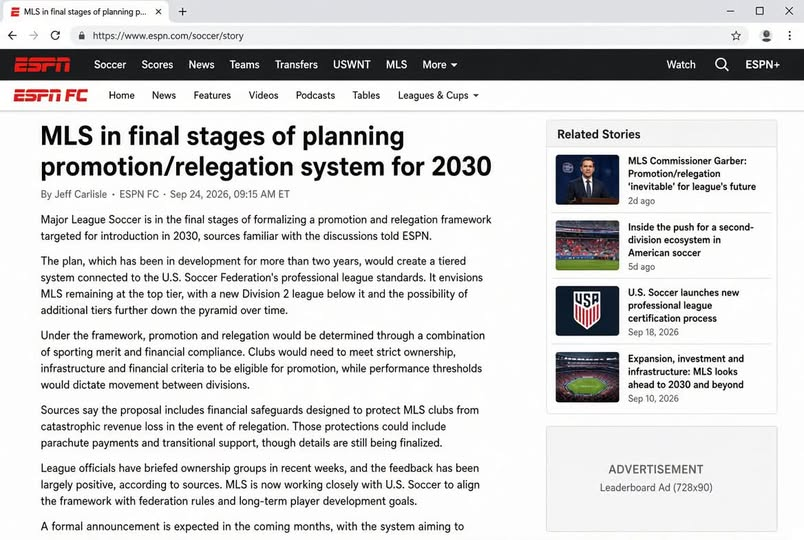Viewport: 804px width, 540px height.
Task: Click the '2d ago' story timestamp
Action: click(x=641, y=201)
